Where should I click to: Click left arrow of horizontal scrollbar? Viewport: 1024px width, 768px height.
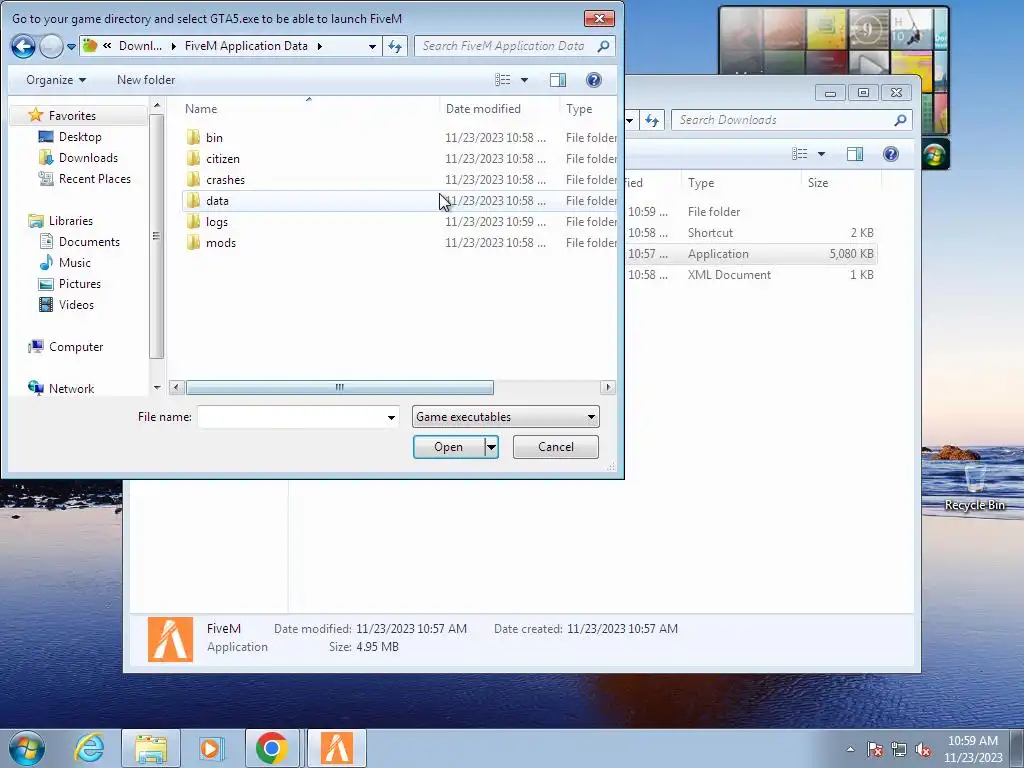[x=176, y=387]
